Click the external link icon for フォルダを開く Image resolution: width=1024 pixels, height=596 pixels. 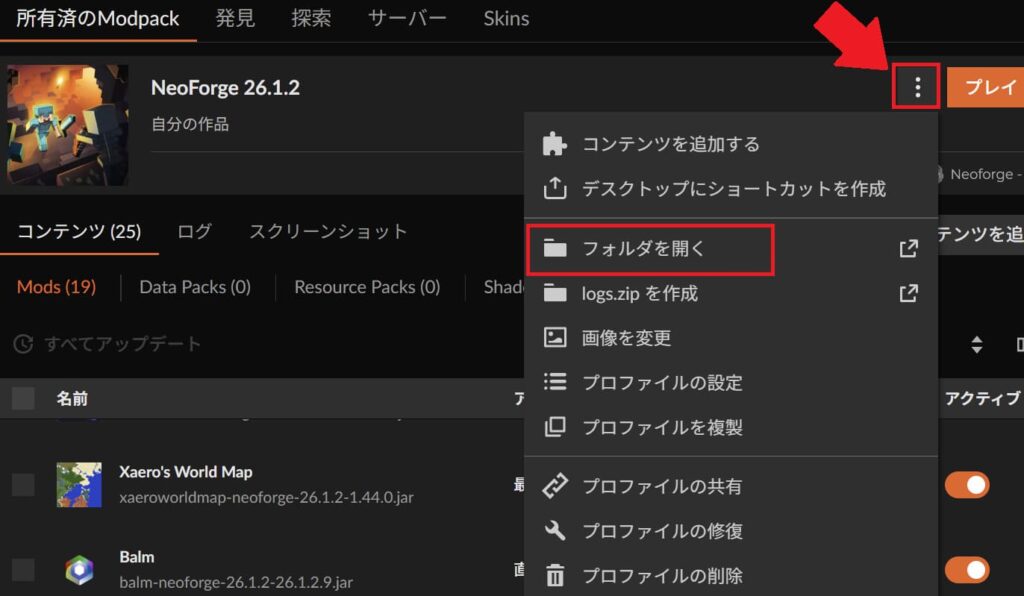[x=908, y=248]
